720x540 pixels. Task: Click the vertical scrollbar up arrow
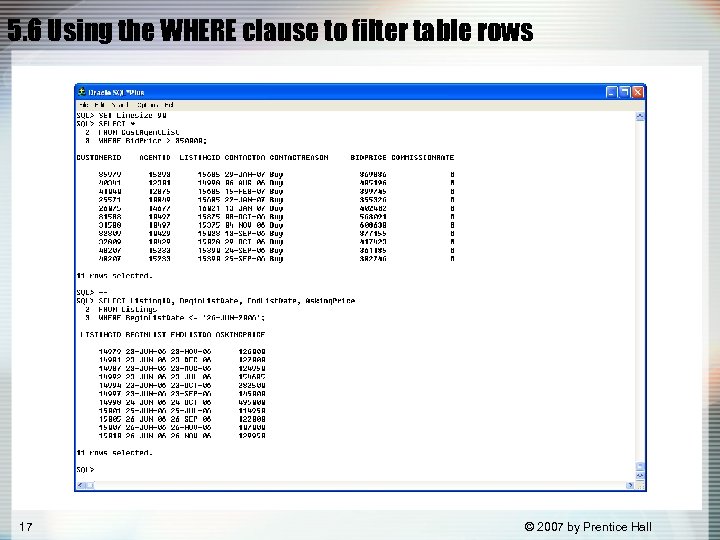coord(640,117)
